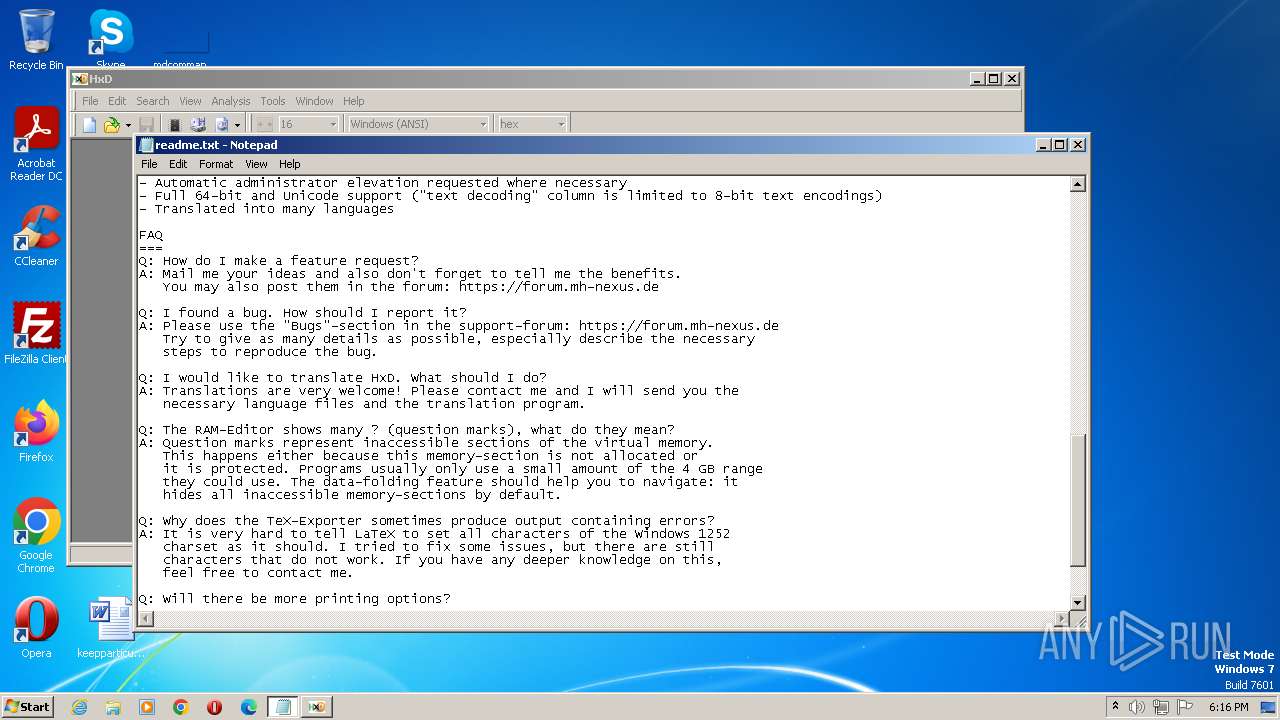The width and height of the screenshot is (1280, 720).
Task: Select the FileZilla Client desktop icon
Action: pyautogui.click(x=36, y=334)
